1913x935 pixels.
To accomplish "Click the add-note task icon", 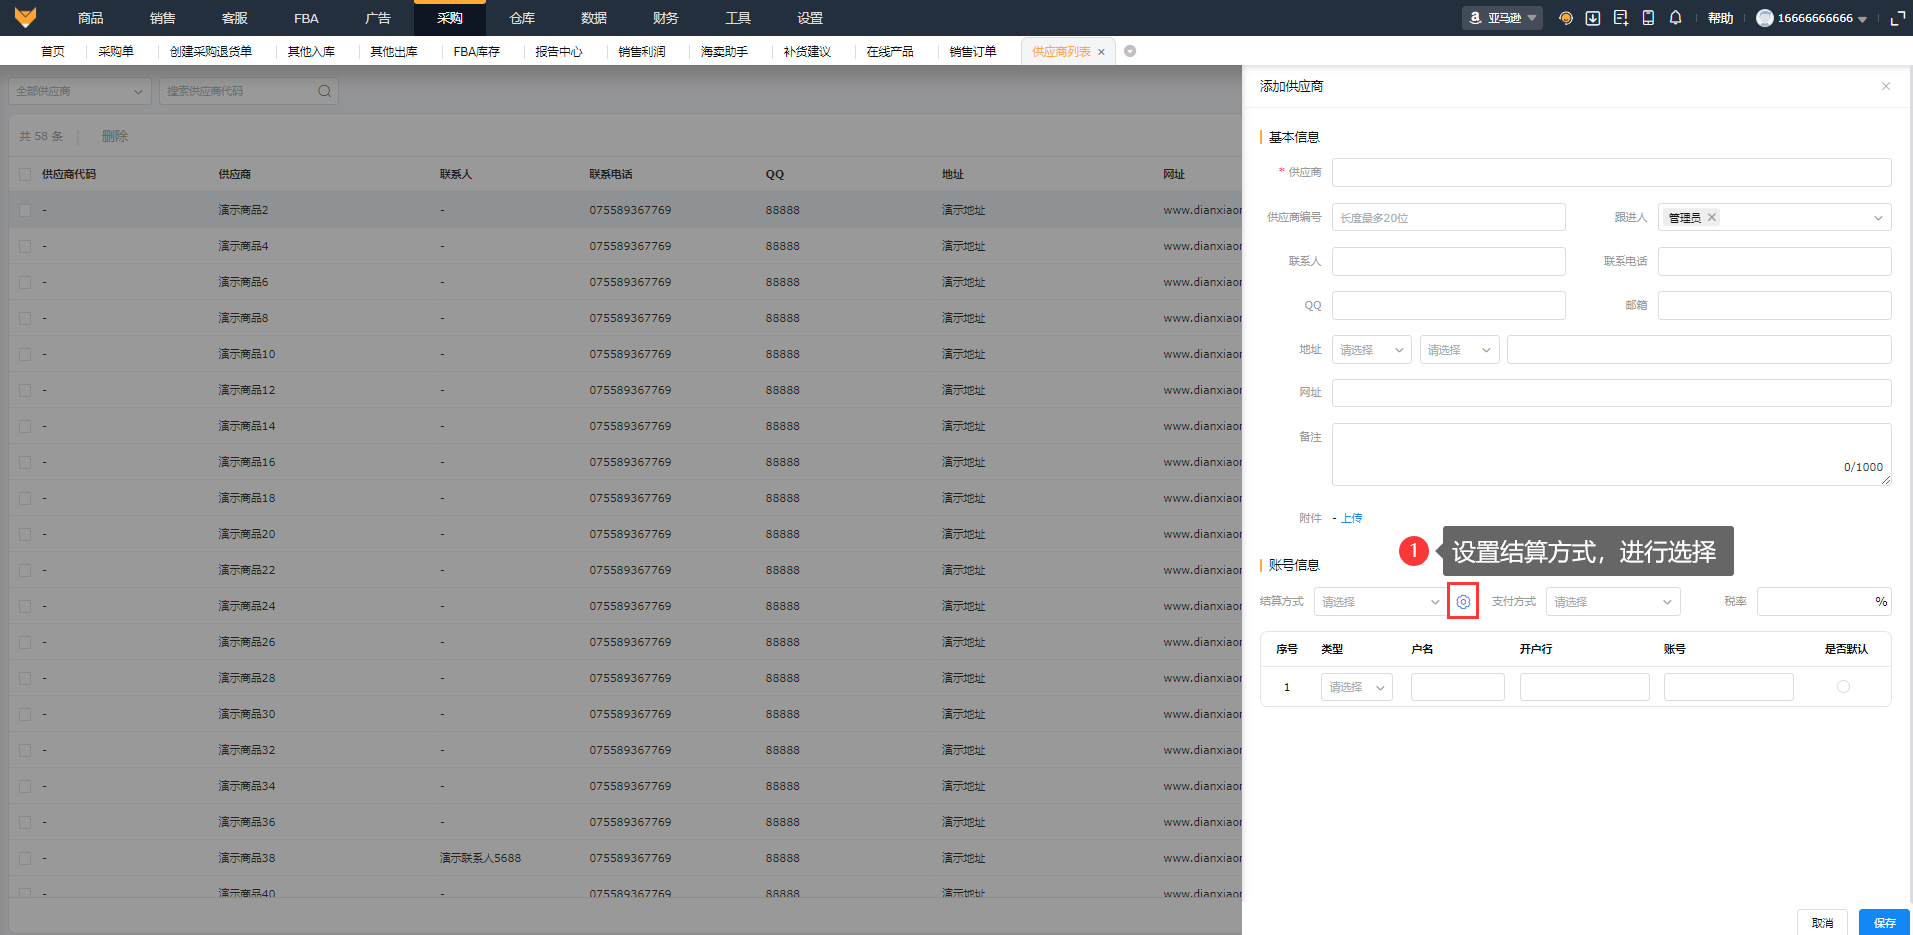I will point(1621,18).
